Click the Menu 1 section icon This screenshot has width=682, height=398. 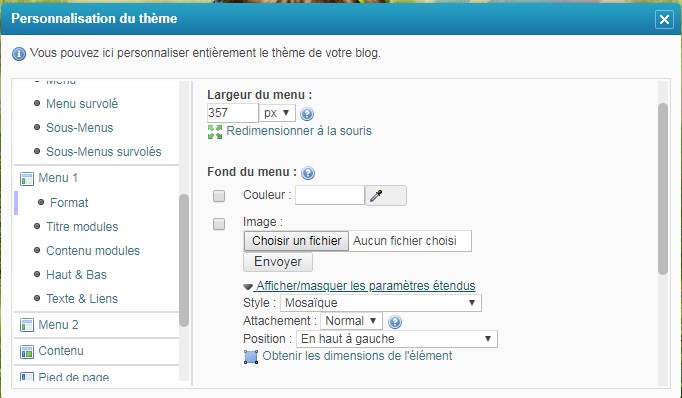pyautogui.click(x=27, y=178)
